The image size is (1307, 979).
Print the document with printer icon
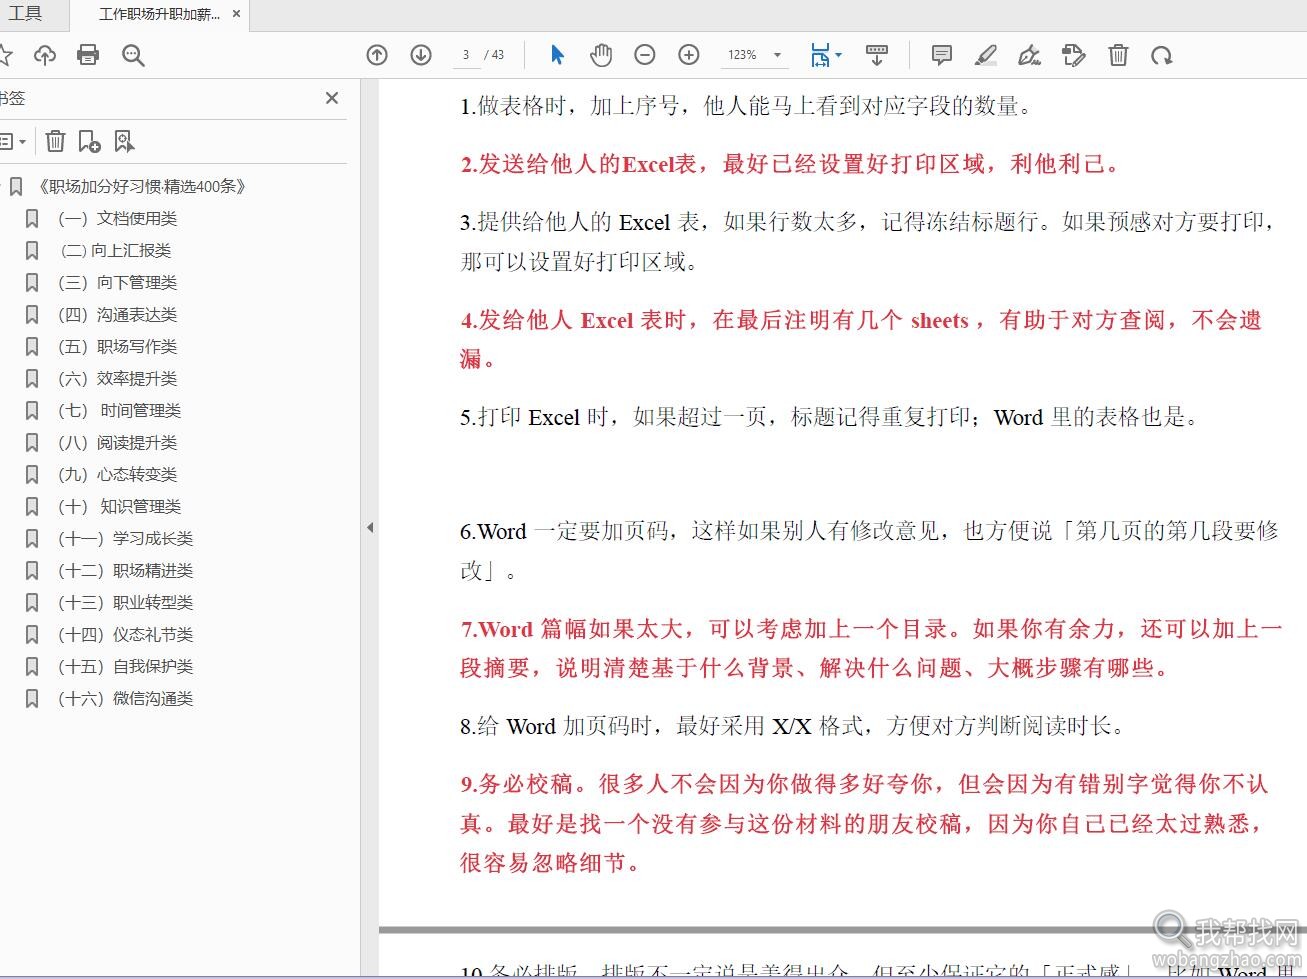coord(88,55)
